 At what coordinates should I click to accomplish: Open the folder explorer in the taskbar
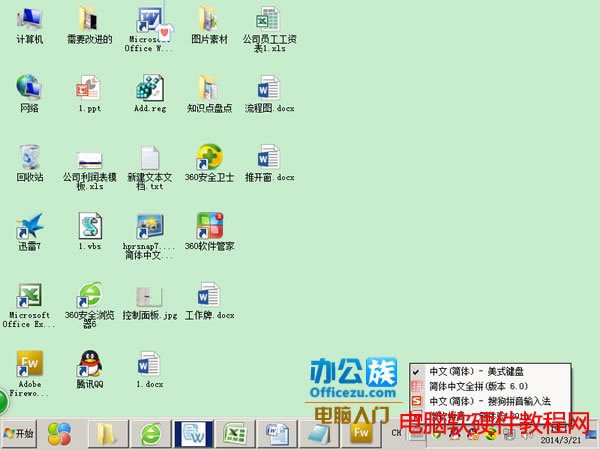108,434
